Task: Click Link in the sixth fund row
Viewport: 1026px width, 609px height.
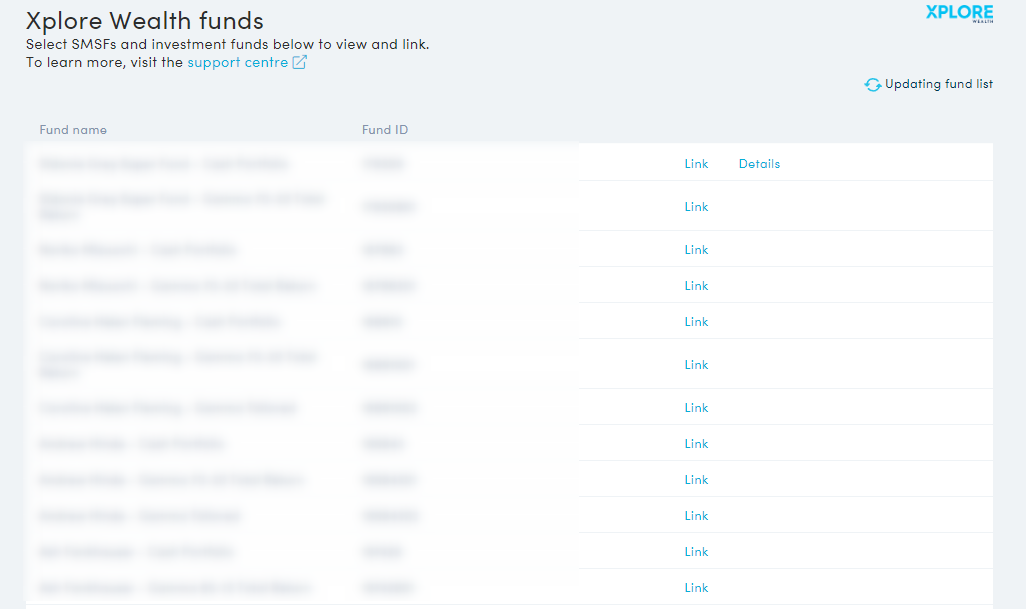Action: point(696,365)
